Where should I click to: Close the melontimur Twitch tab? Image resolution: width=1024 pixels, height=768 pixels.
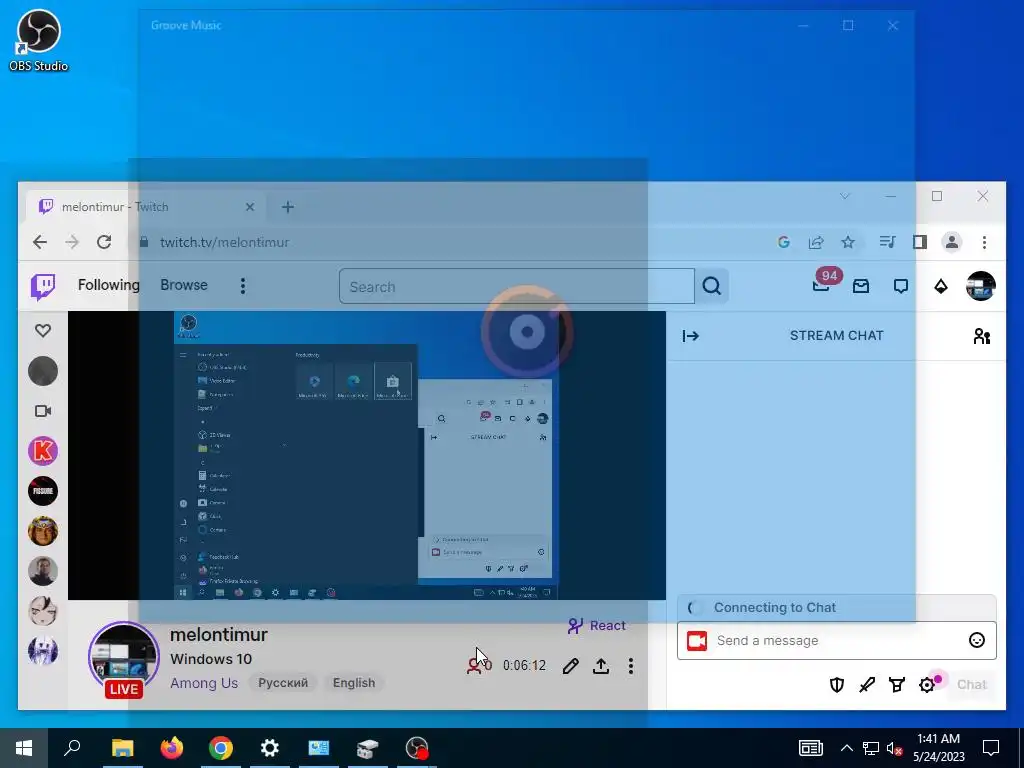click(249, 207)
